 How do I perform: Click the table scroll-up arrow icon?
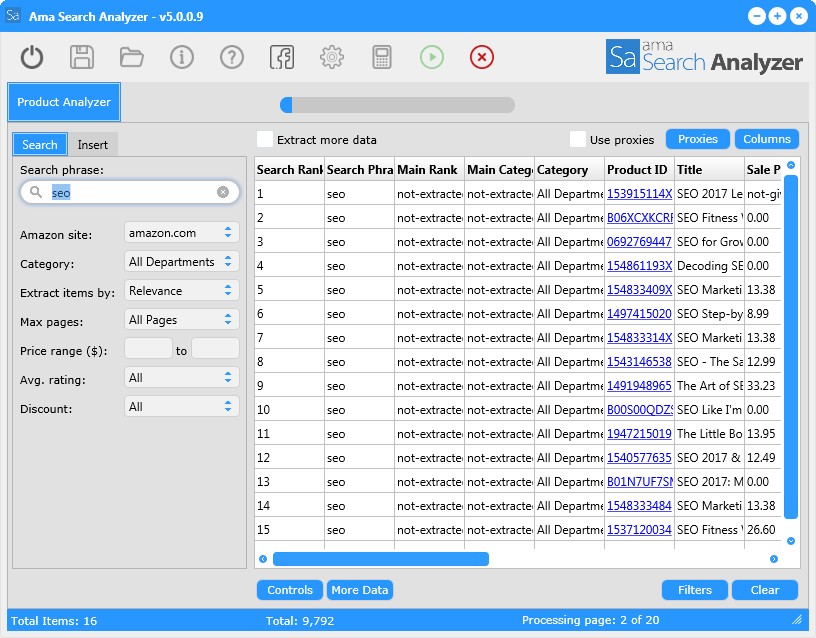click(791, 165)
